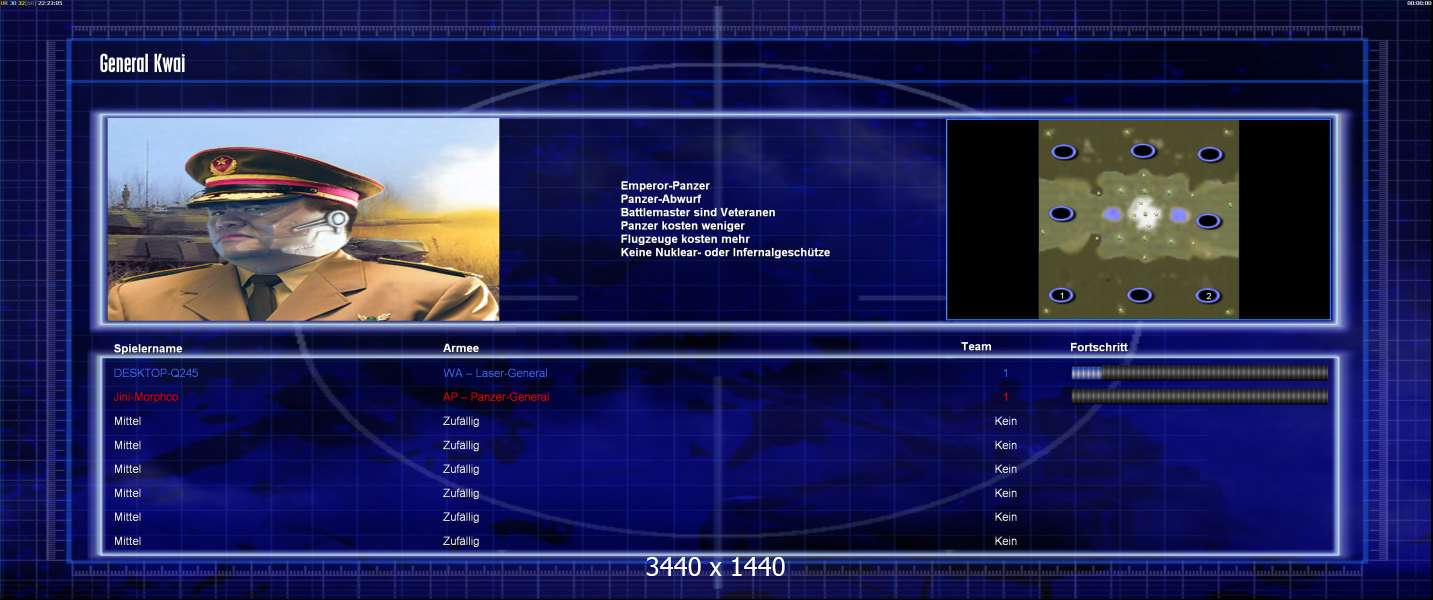
Task: Choose the empty bottom-center start position on minimap
Action: point(1140,294)
